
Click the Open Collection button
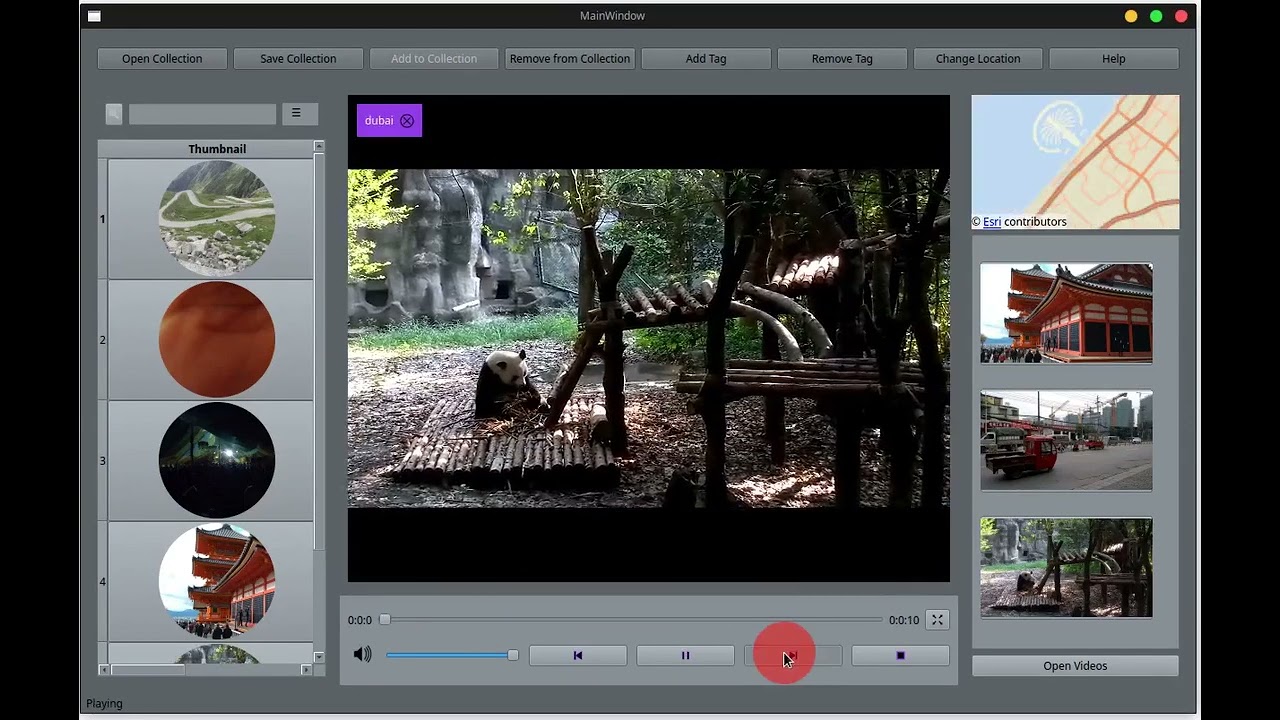coord(162,59)
